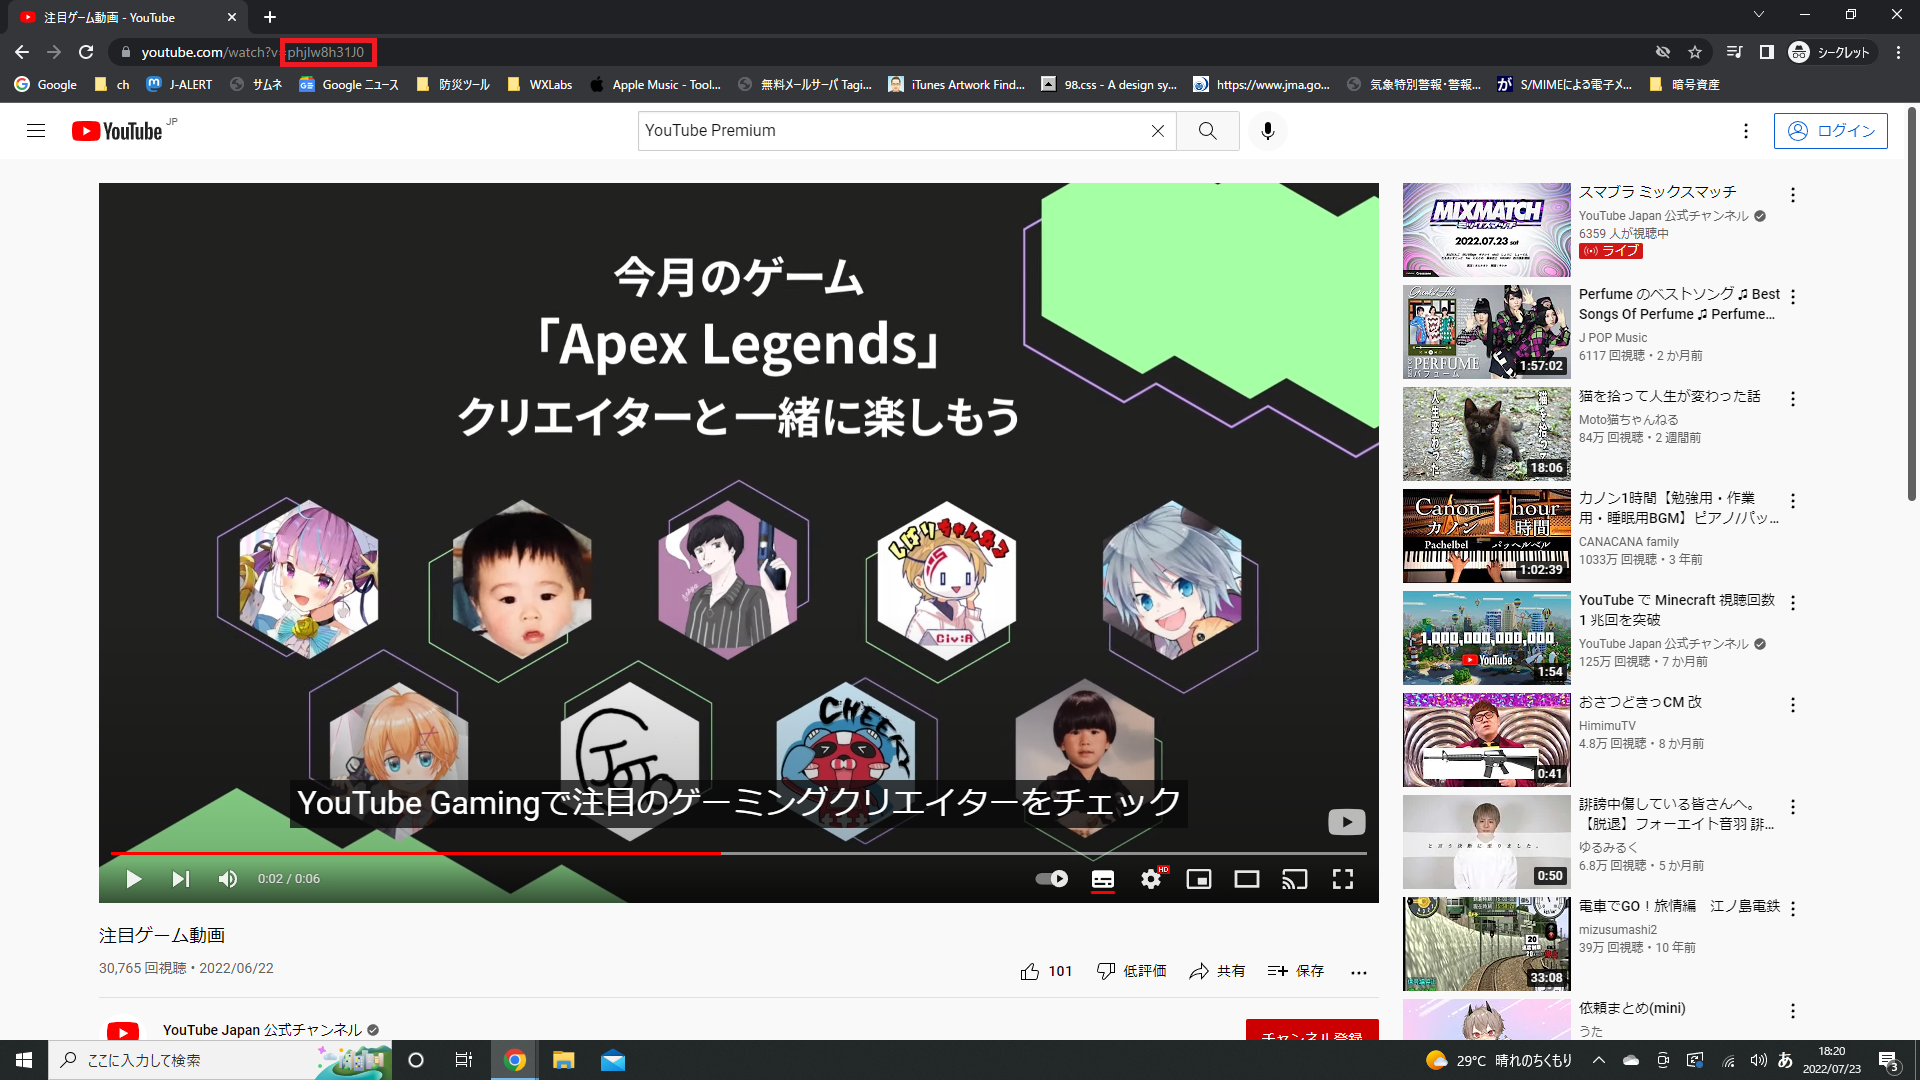
Task: Open YouTube settings three-dot menu in header
Action: click(1746, 131)
